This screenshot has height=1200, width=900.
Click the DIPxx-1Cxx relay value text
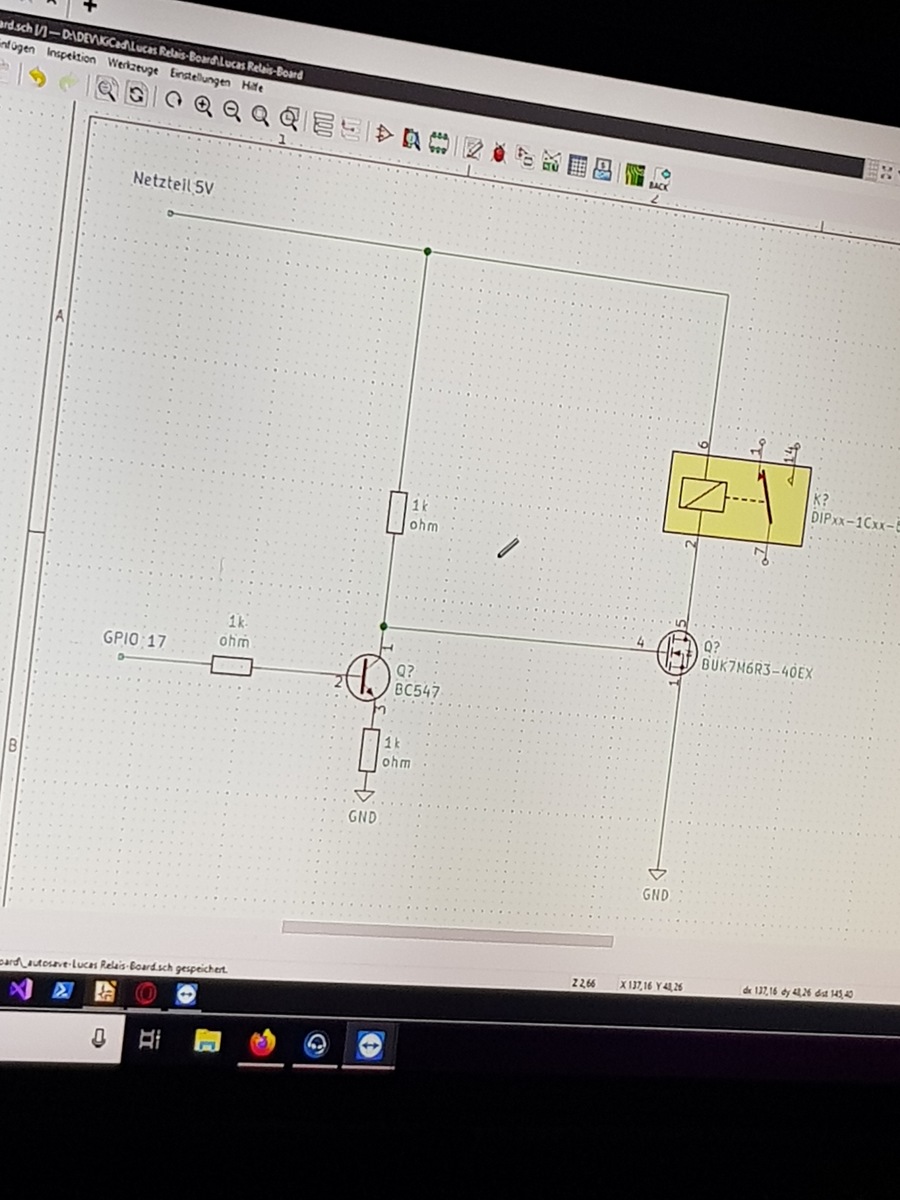(855, 520)
